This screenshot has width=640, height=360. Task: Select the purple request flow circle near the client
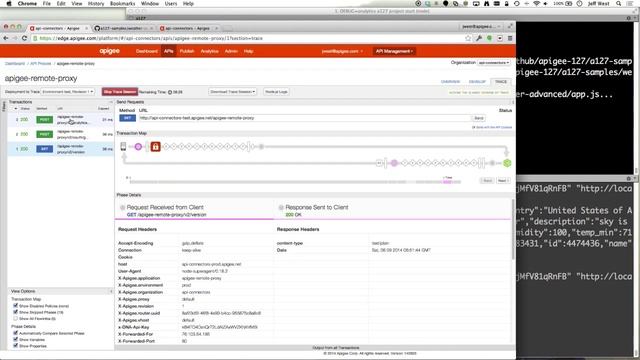138,147
